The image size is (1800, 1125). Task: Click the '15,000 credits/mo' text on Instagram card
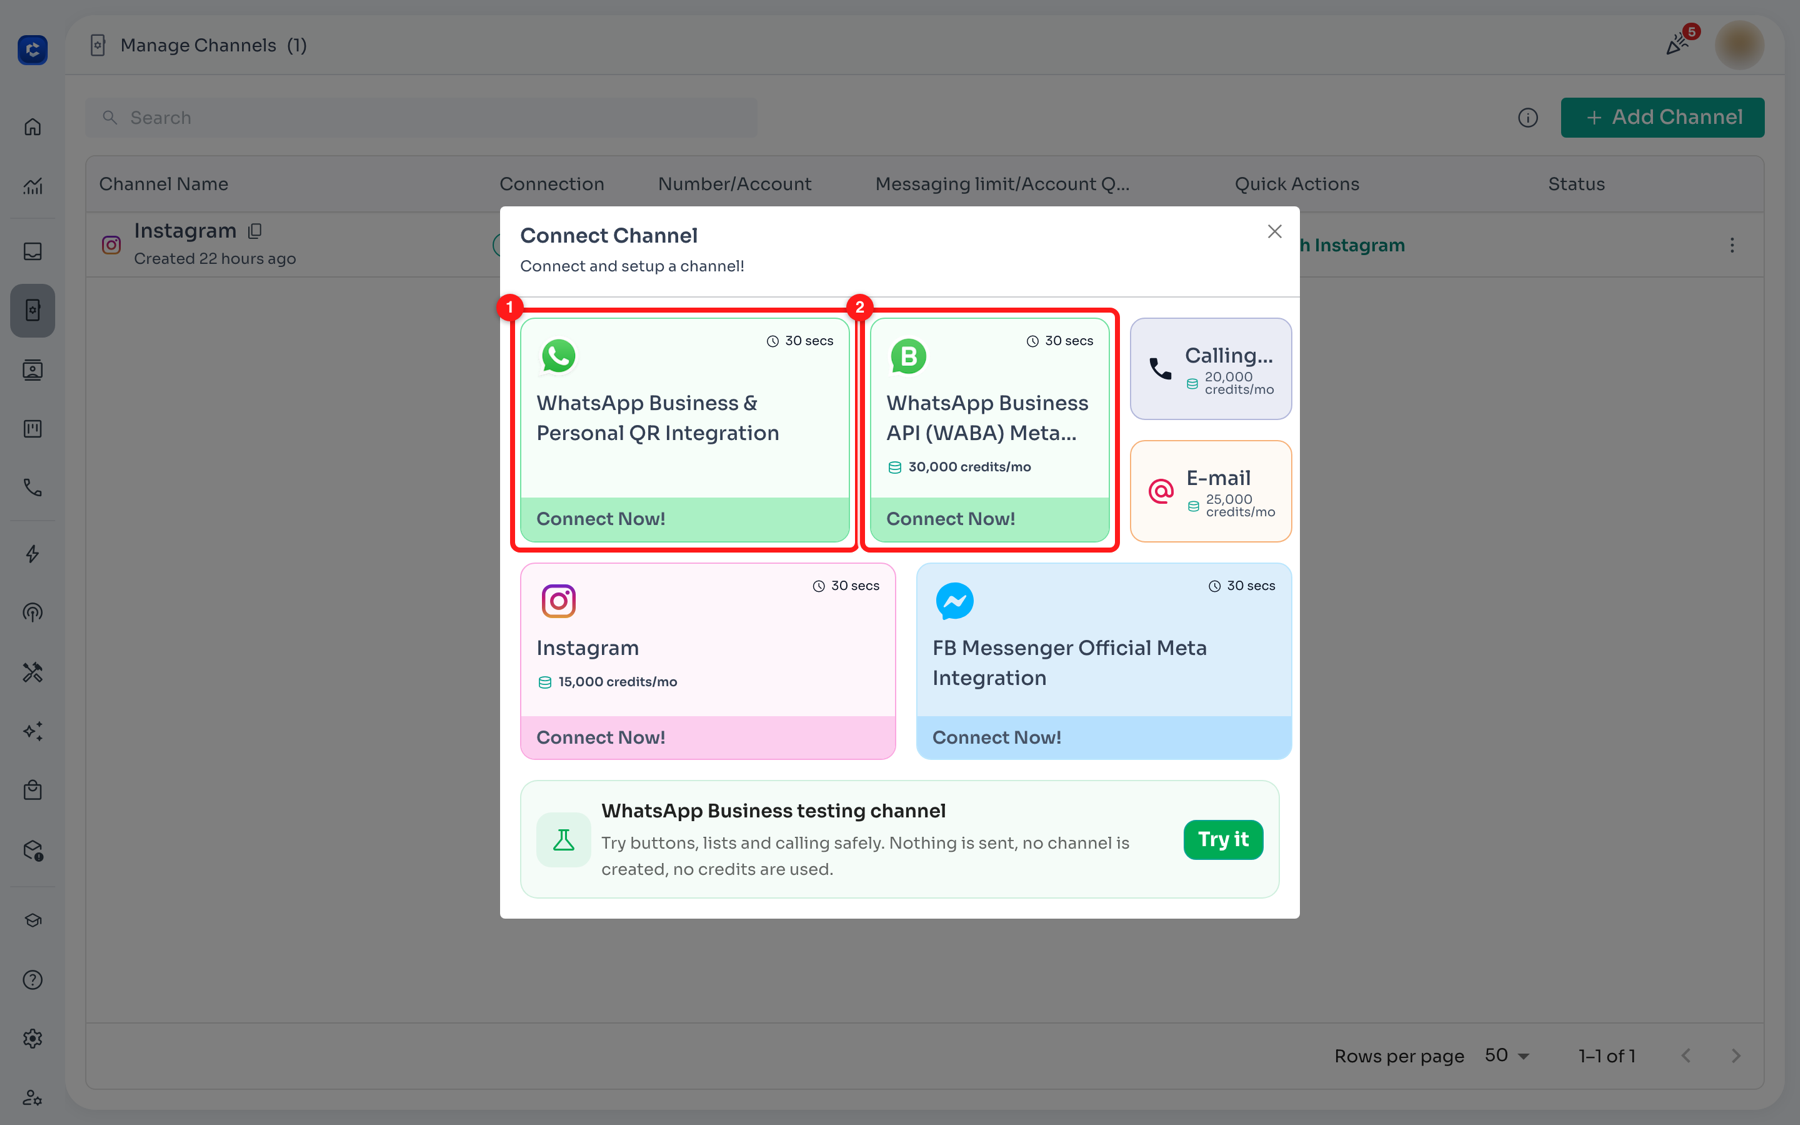tap(617, 682)
